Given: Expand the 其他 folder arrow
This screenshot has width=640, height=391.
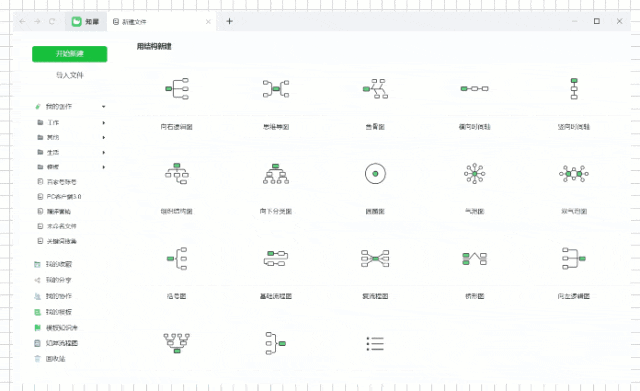Looking at the screenshot, I should (104, 138).
